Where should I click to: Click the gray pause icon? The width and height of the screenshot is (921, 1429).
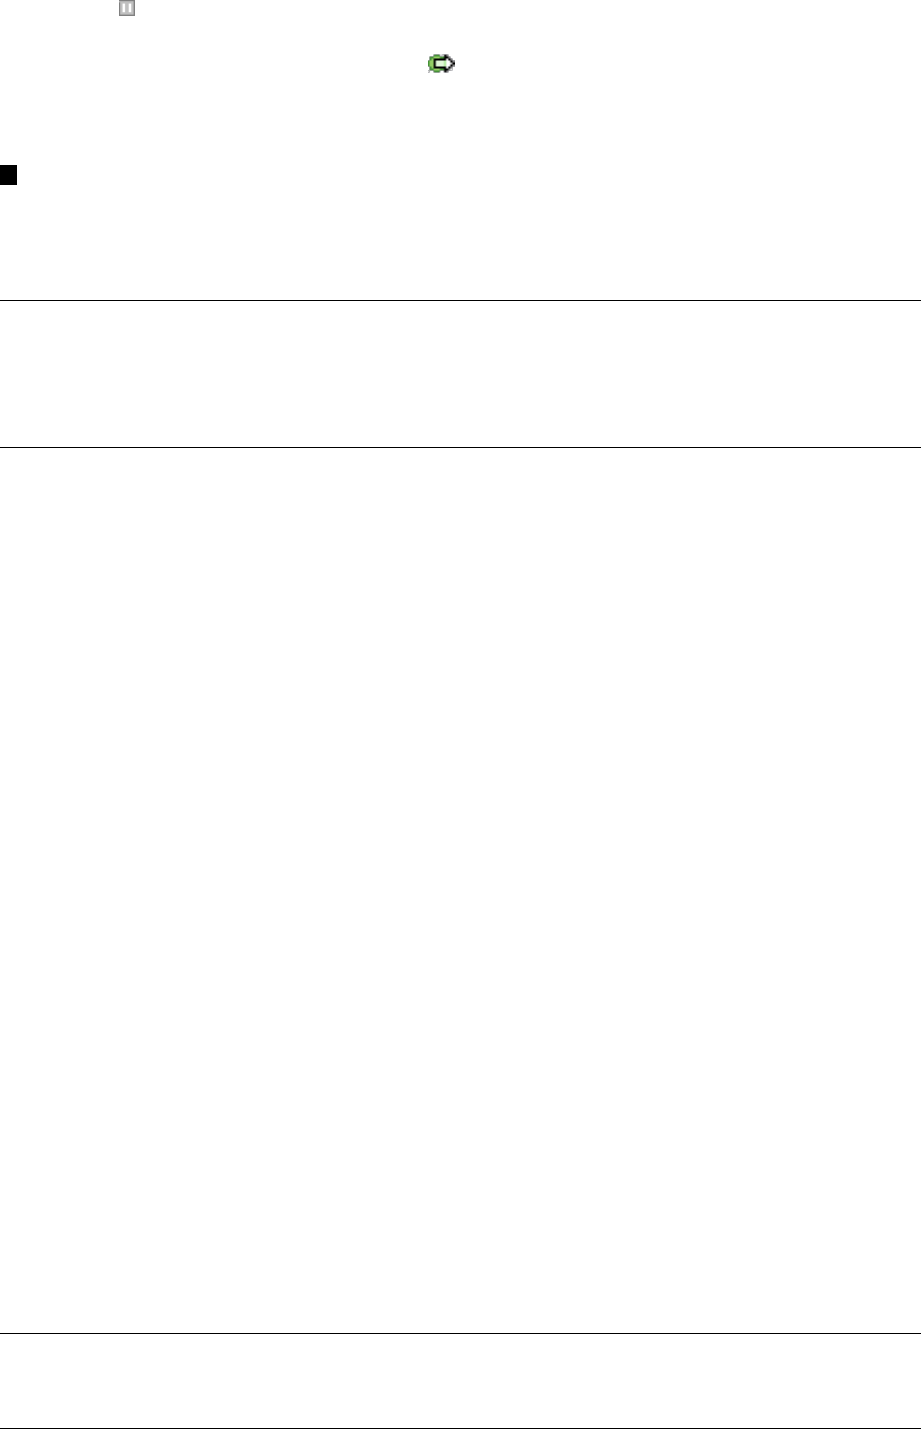127,8
